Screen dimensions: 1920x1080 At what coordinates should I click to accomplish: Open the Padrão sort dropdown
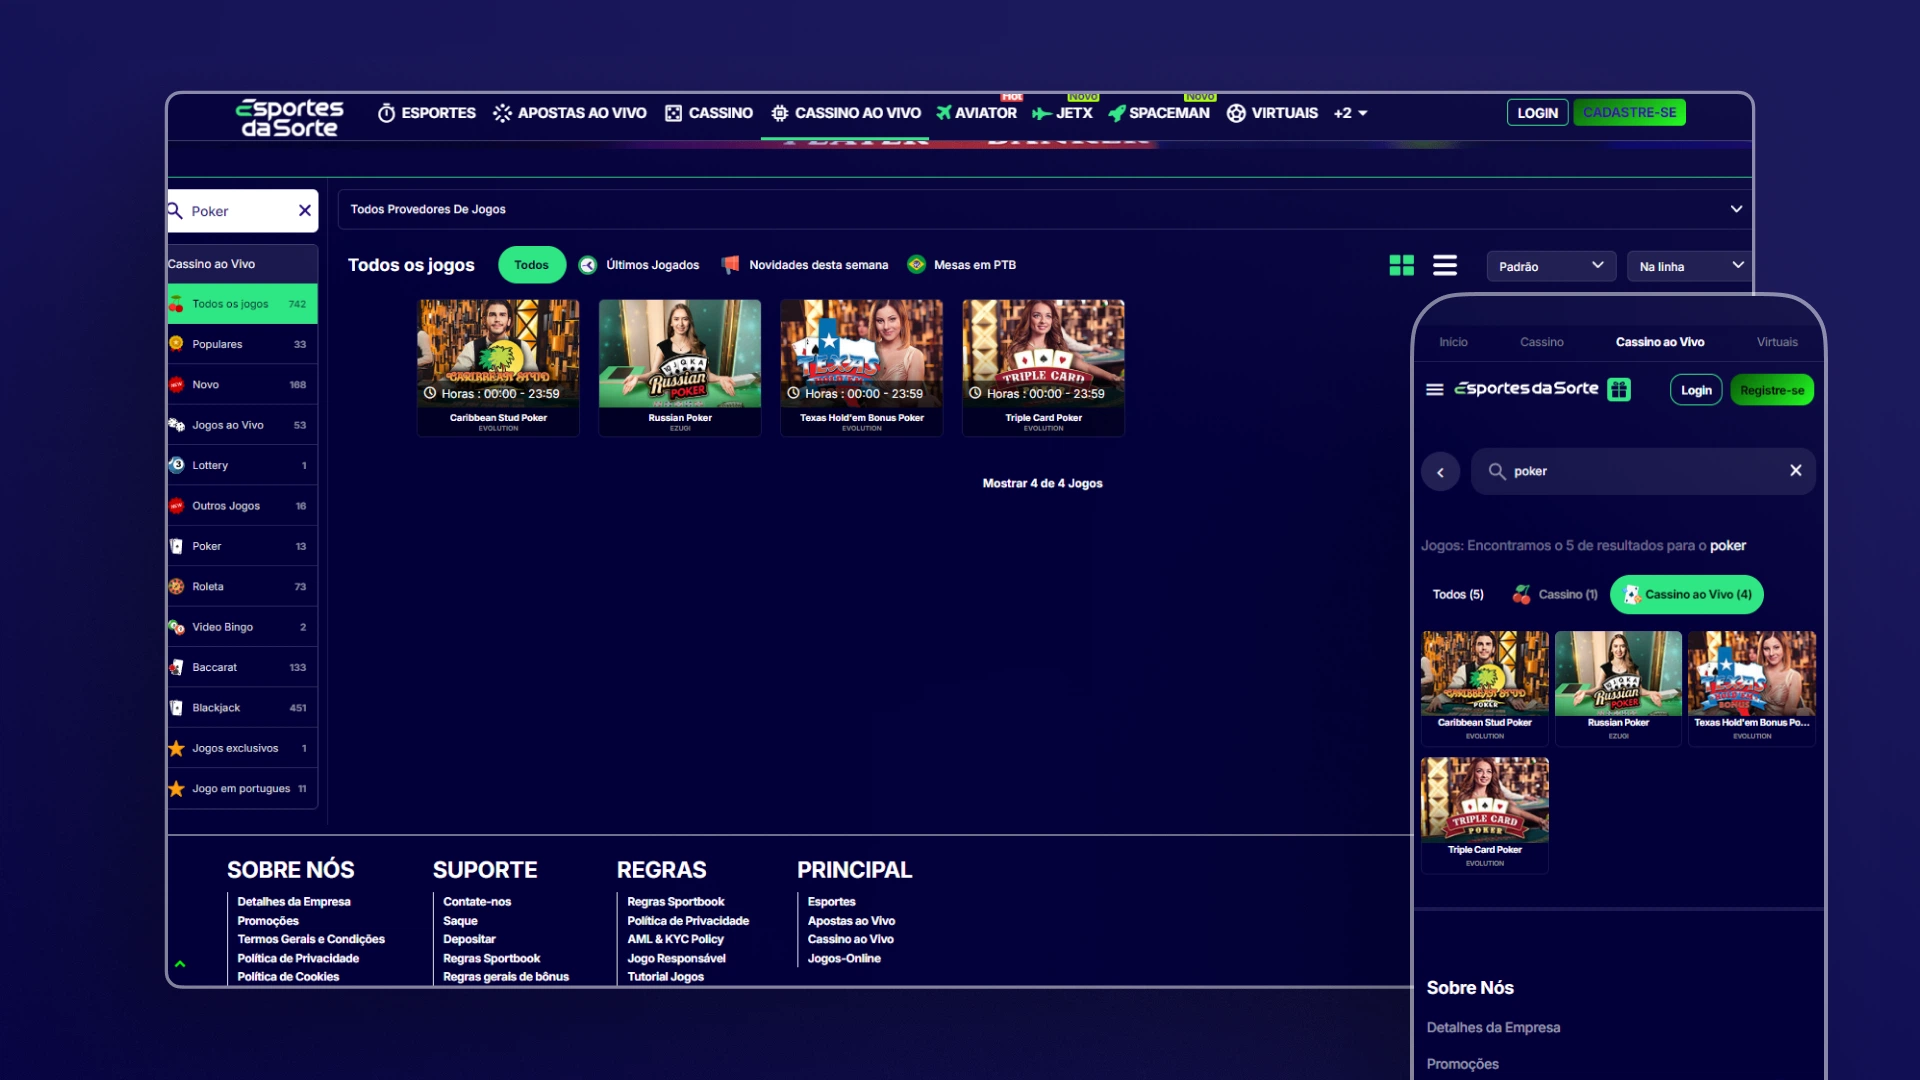coord(1551,266)
